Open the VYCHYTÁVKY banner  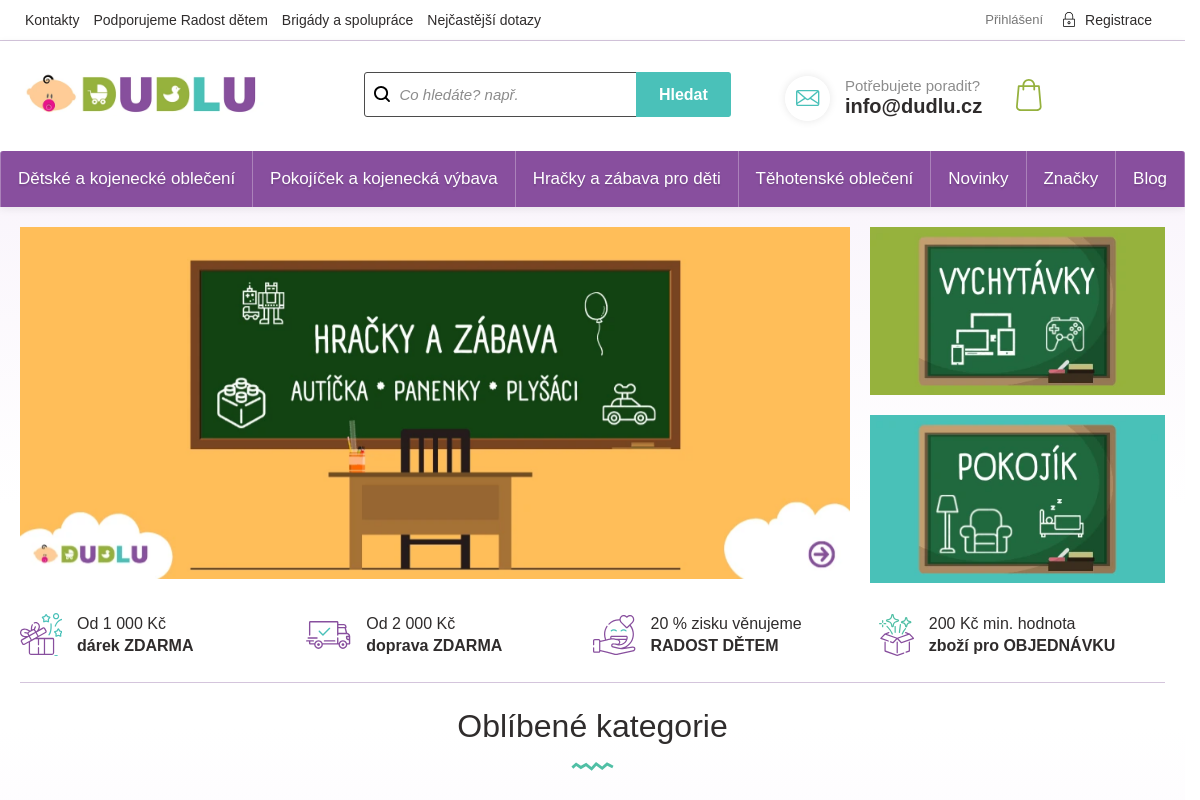[1017, 310]
